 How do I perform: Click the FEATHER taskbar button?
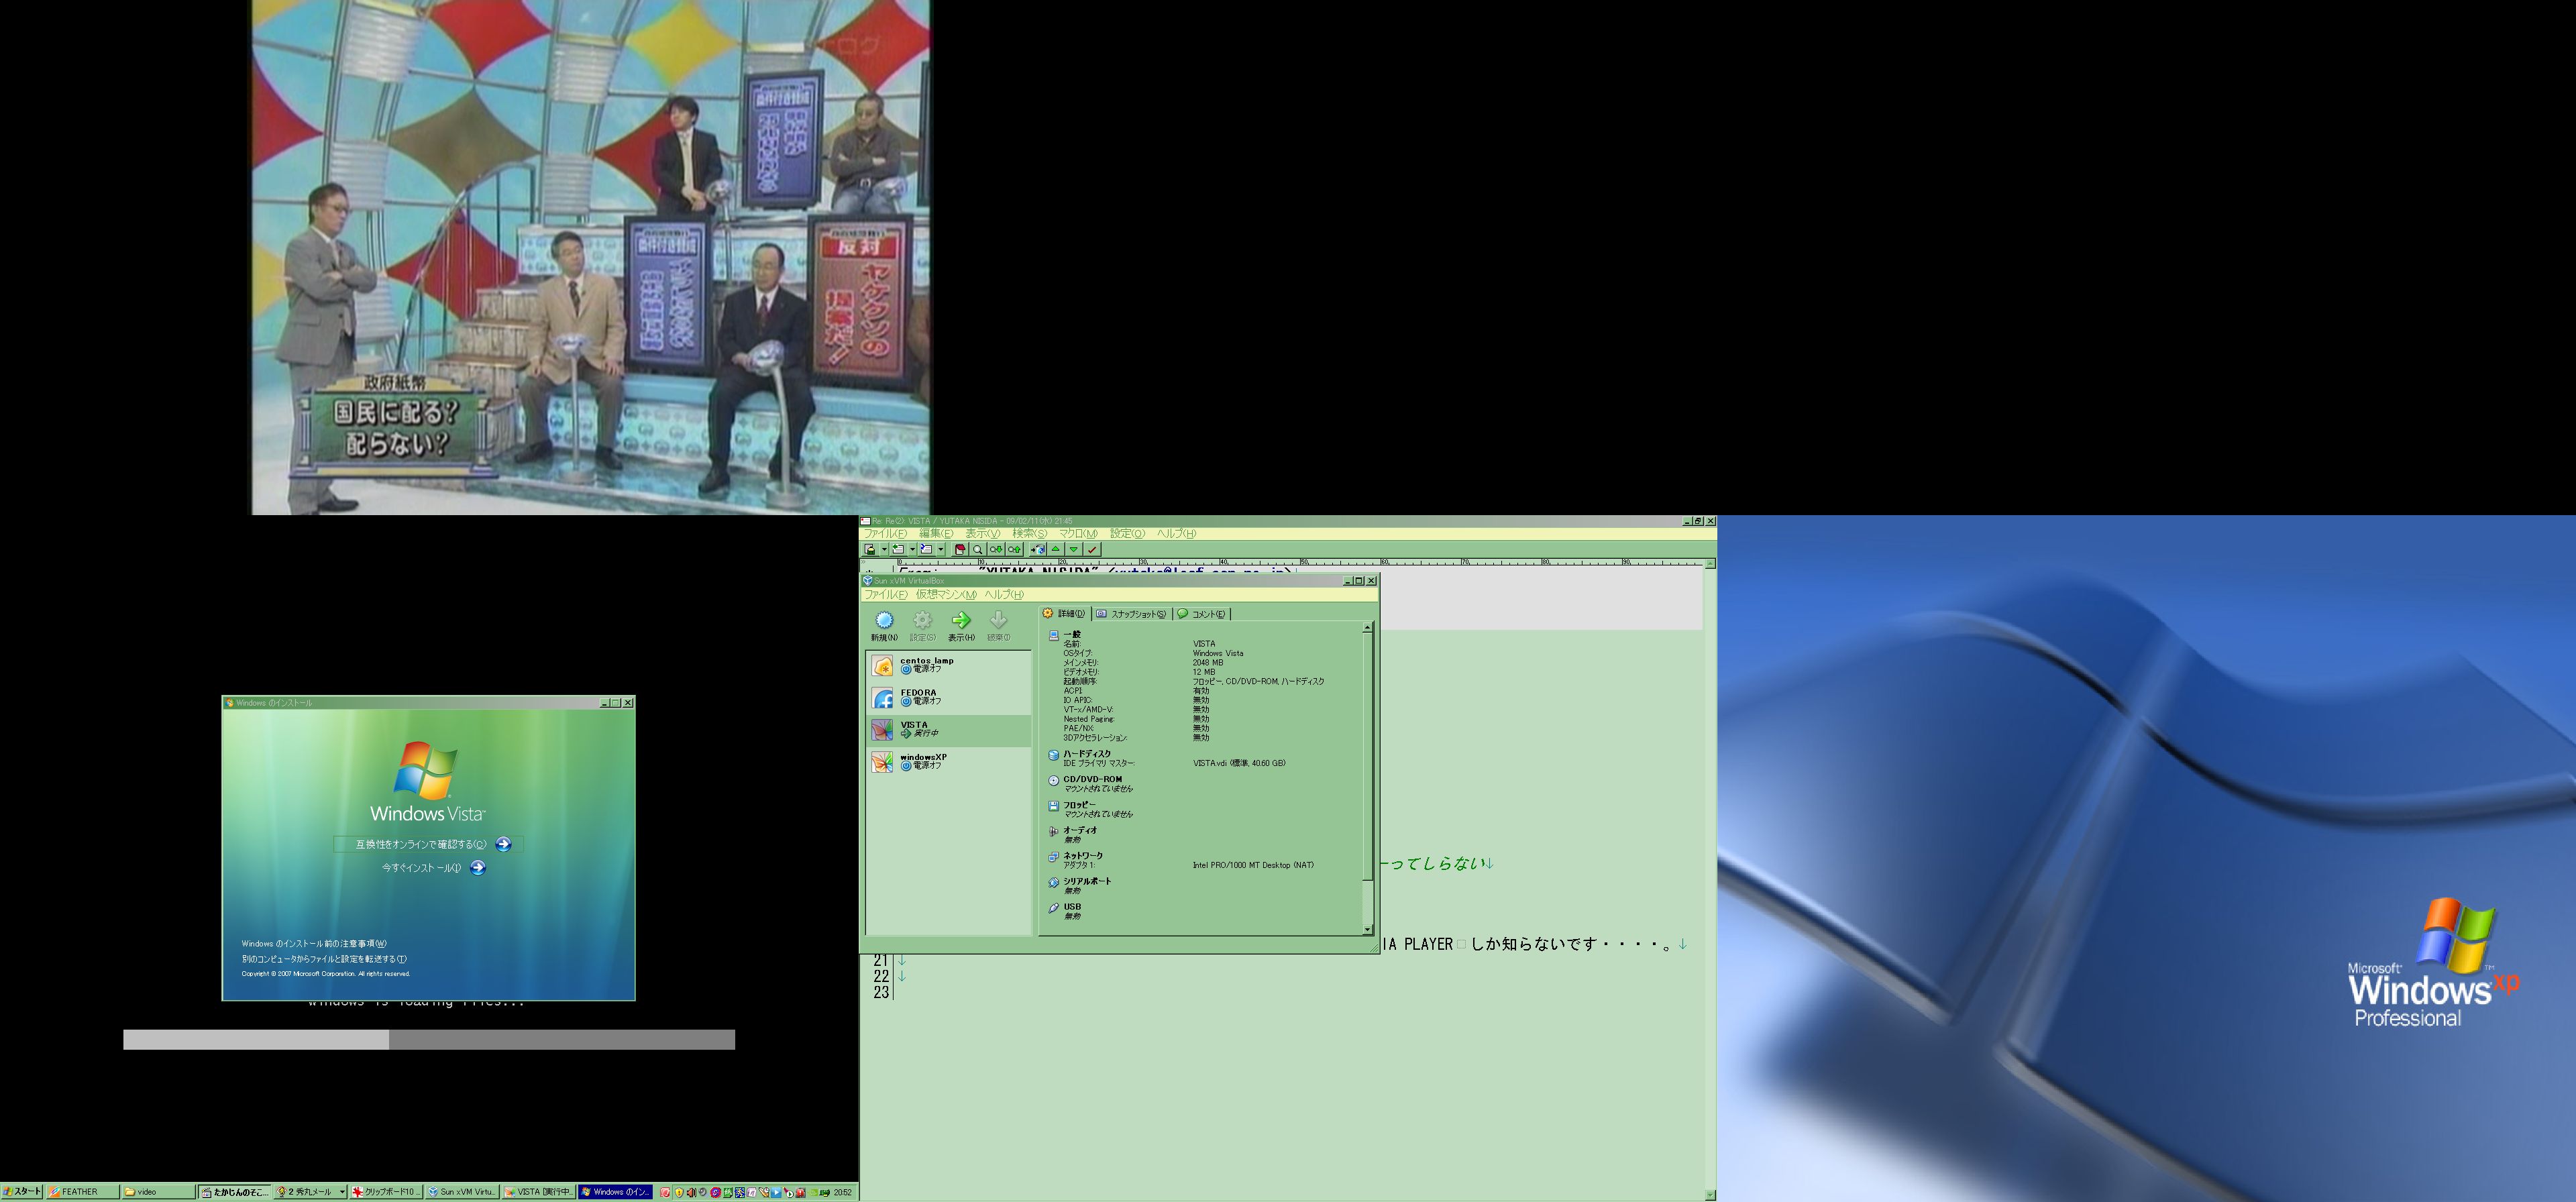pyautogui.click(x=82, y=1192)
